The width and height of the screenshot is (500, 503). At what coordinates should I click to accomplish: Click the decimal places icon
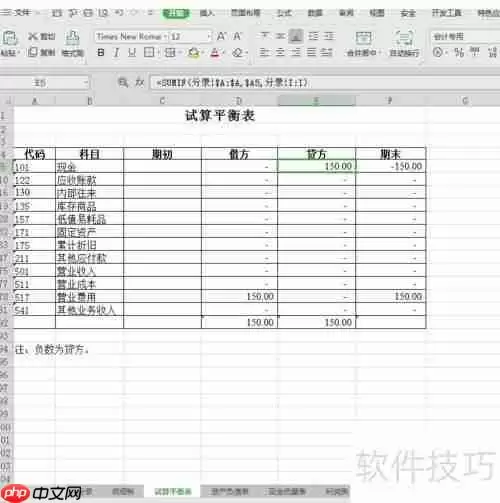pos(493,52)
